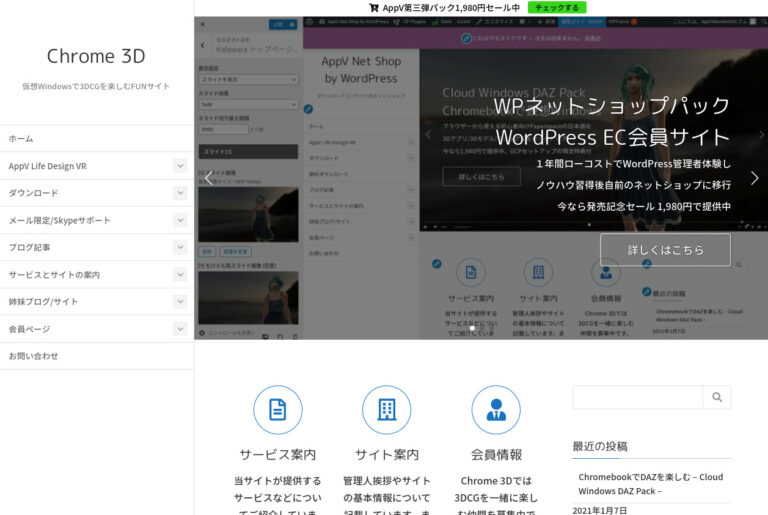
Task: Expand the サービスとサイトの案内 submenu
Action: (180, 275)
